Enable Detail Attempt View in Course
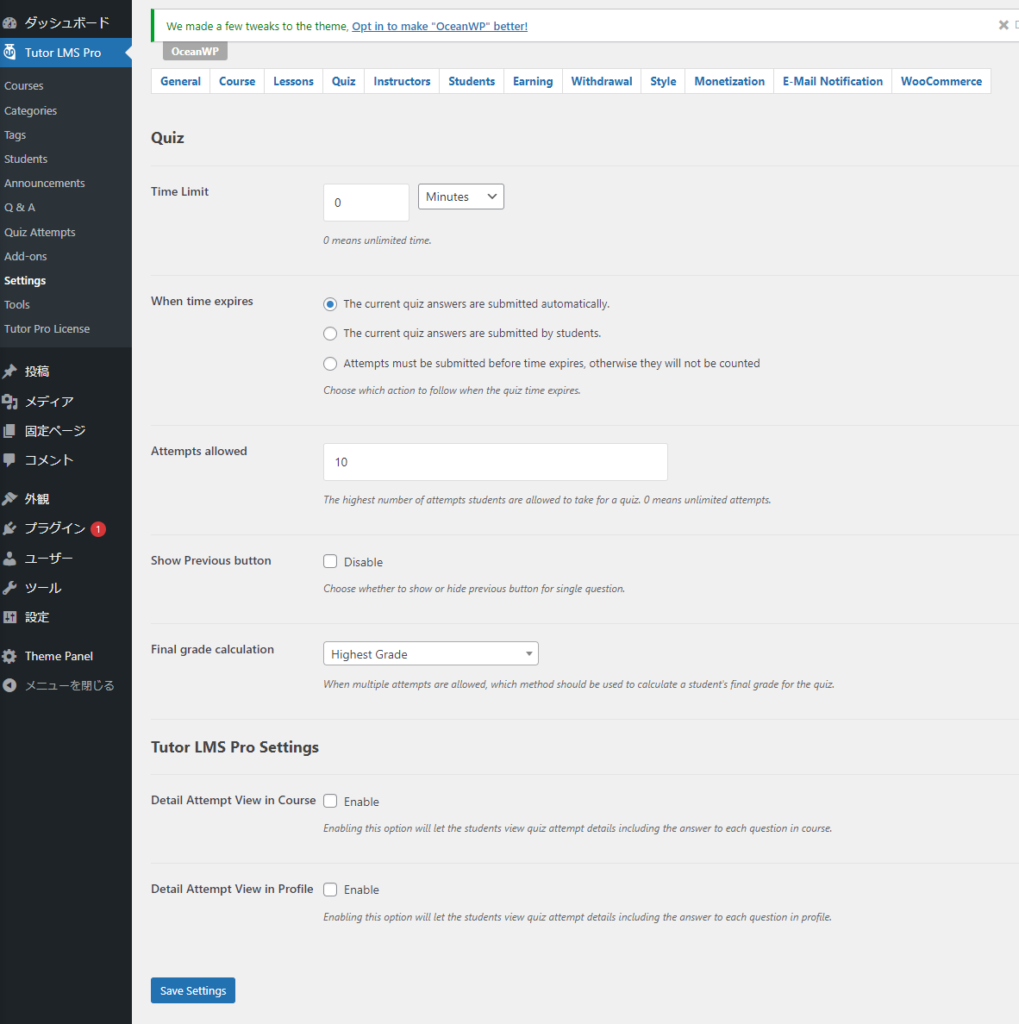This screenshot has height=1024, width=1019. click(330, 801)
